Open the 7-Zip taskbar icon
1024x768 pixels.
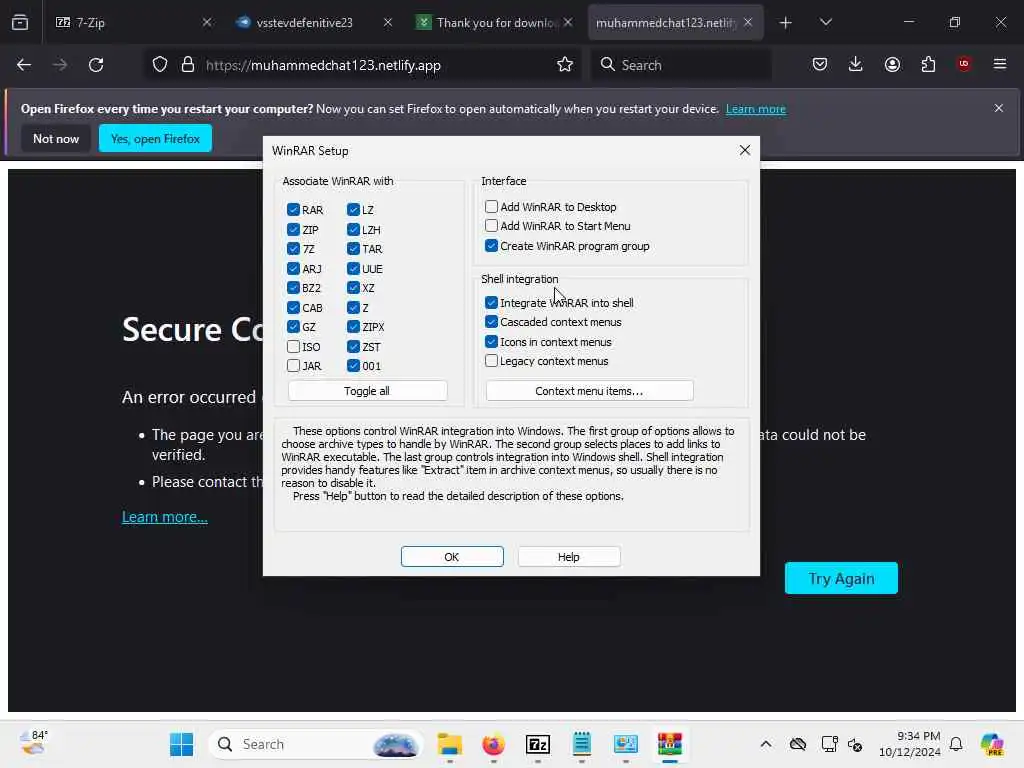click(537, 744)
